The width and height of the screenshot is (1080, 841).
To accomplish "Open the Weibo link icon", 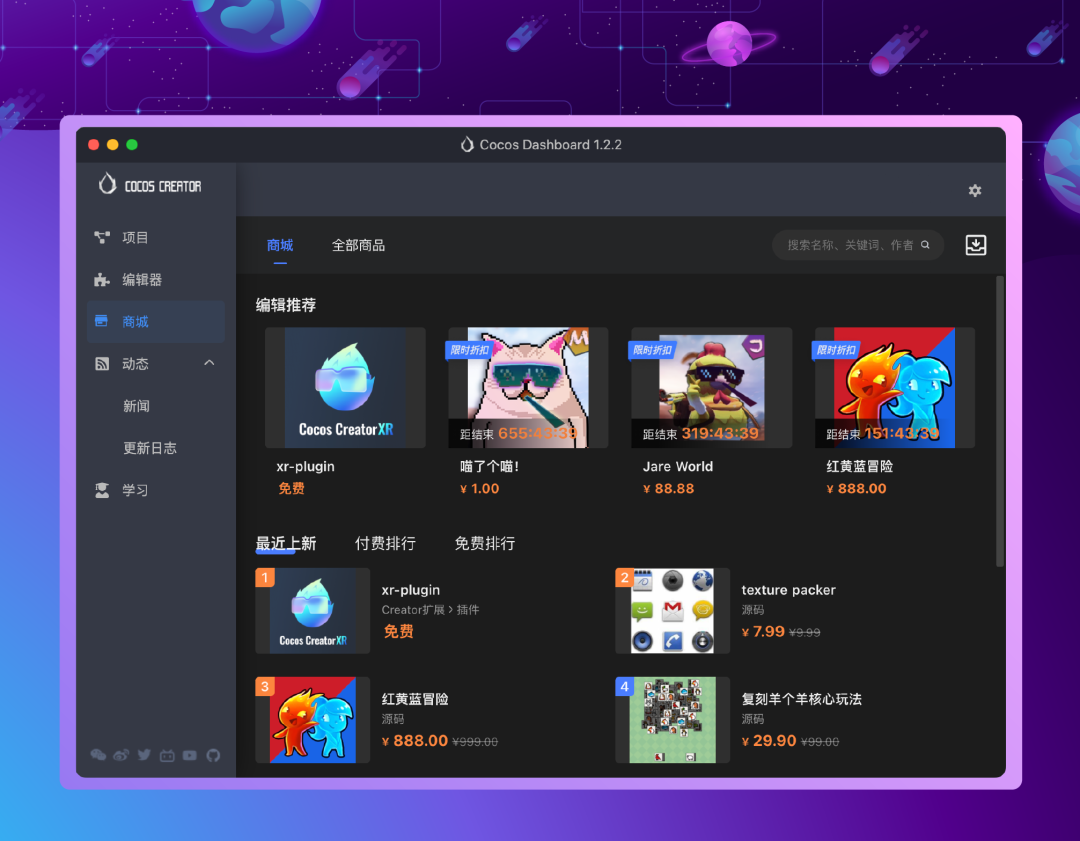I will 121,755.
